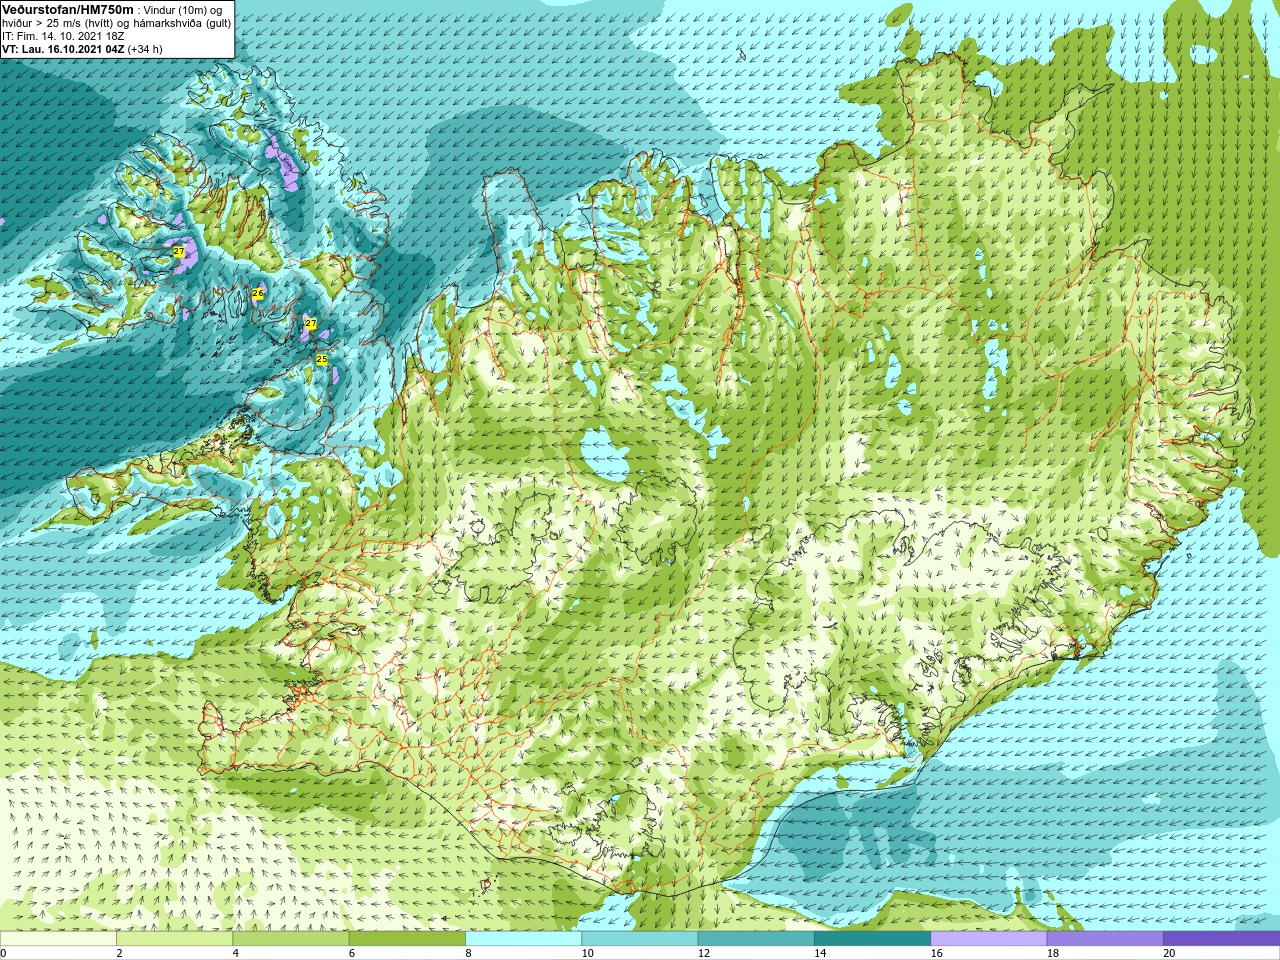Click 'Vindur (10m) og' in the legend

click(183, 10)
